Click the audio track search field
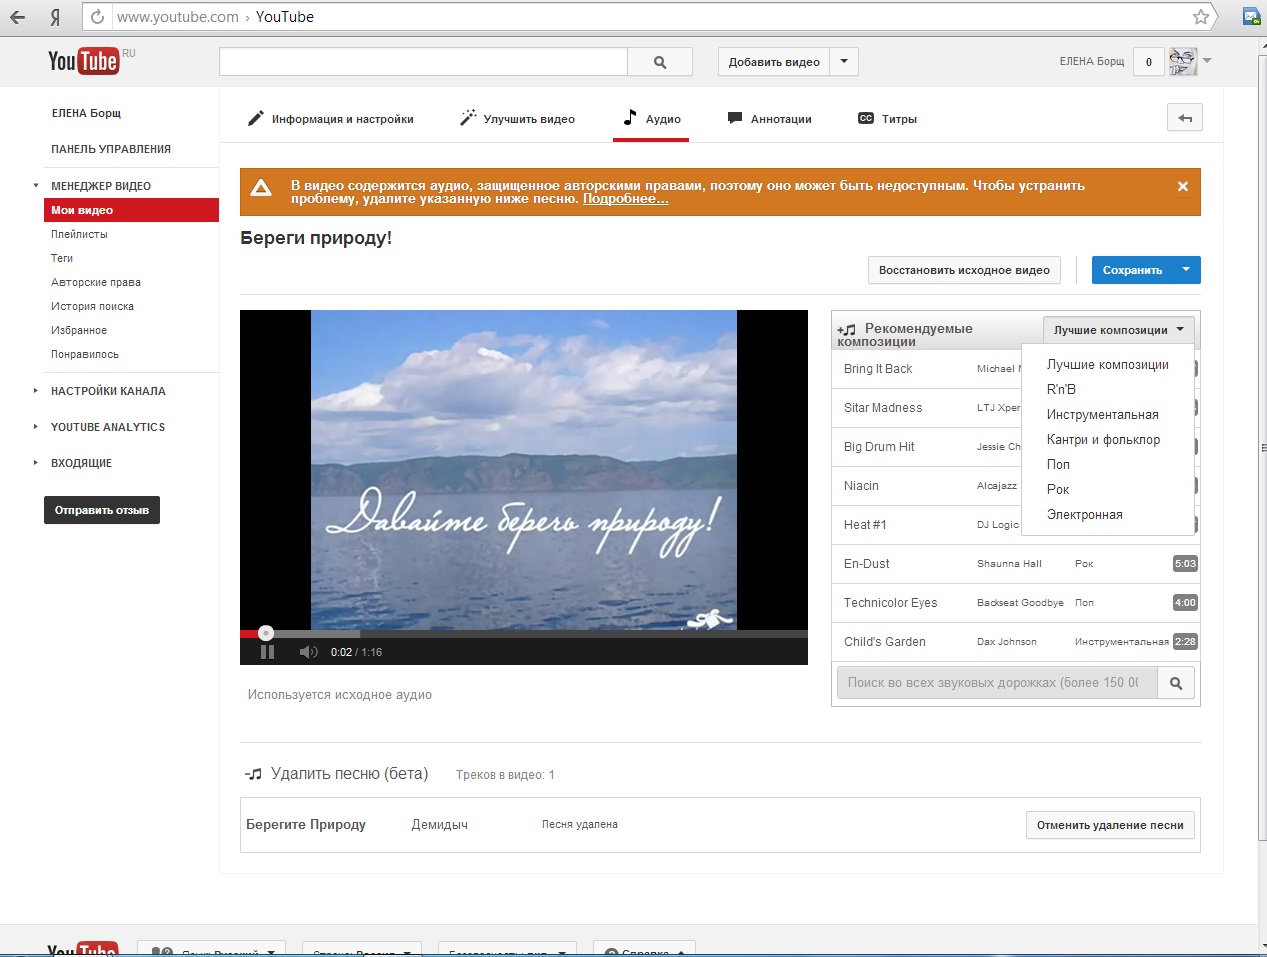Screen dimensions: 1267x957 point(997,683)
